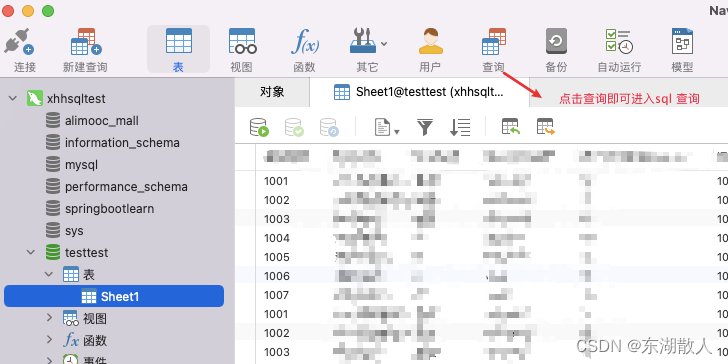Collapse the Tables node under testtest
728x364 pixels.
click(x=48, y=274)
